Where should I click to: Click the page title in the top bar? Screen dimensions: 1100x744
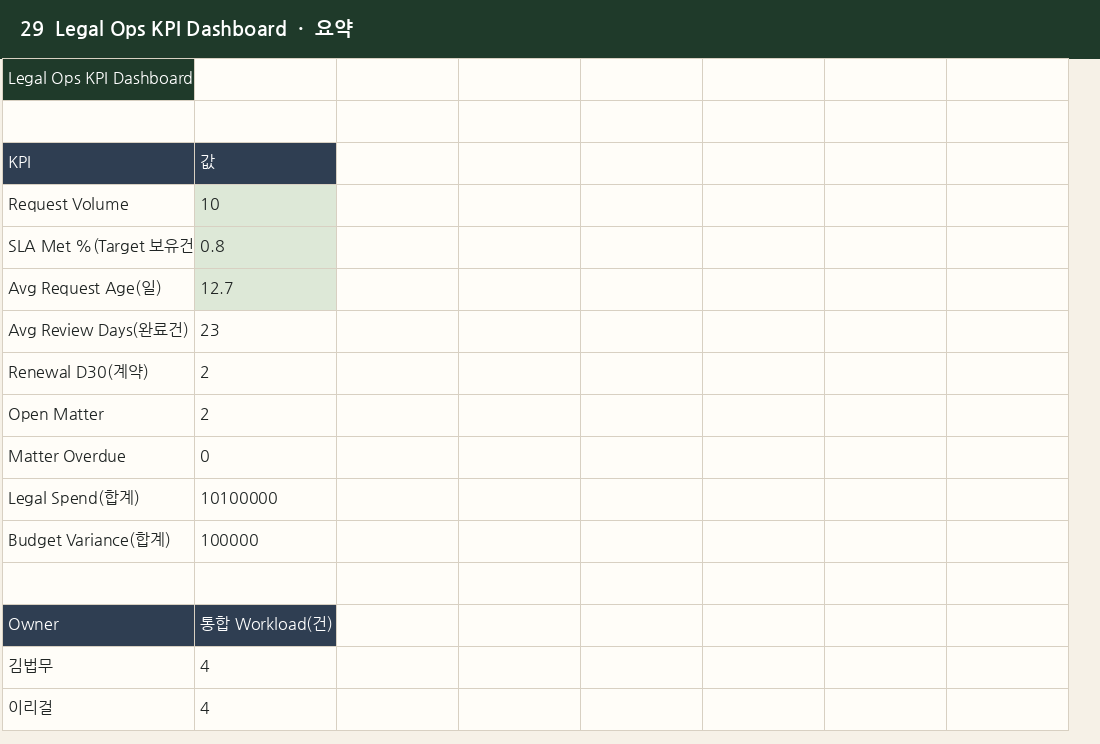coord(187,29)
